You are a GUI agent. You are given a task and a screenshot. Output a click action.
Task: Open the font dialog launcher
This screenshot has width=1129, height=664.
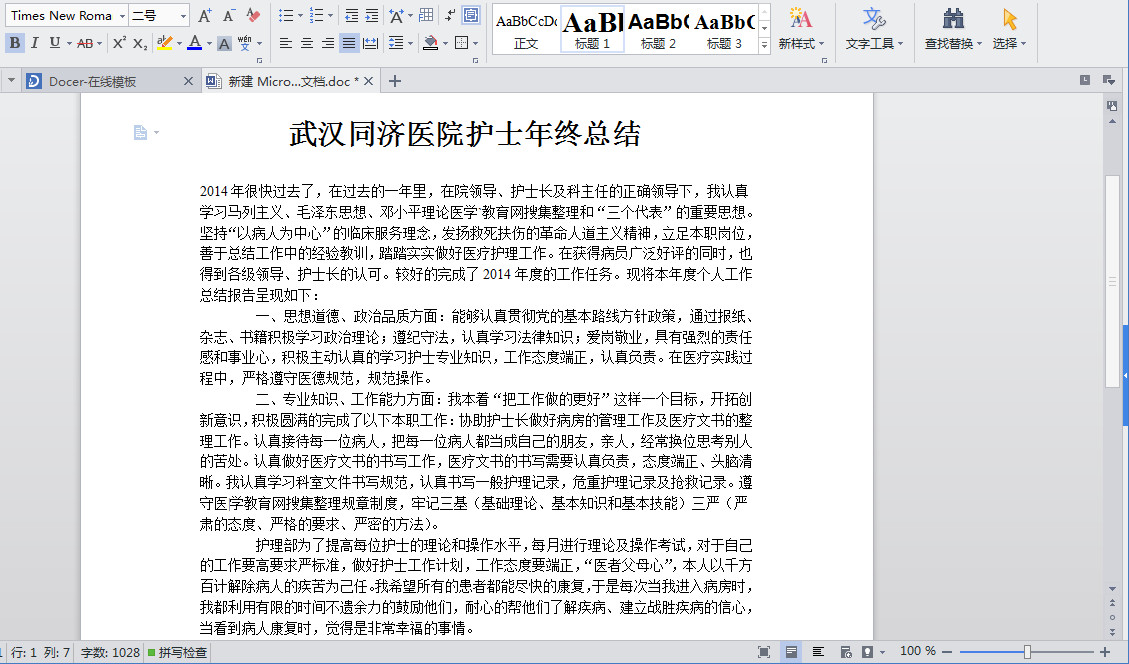tap(259, 60)
